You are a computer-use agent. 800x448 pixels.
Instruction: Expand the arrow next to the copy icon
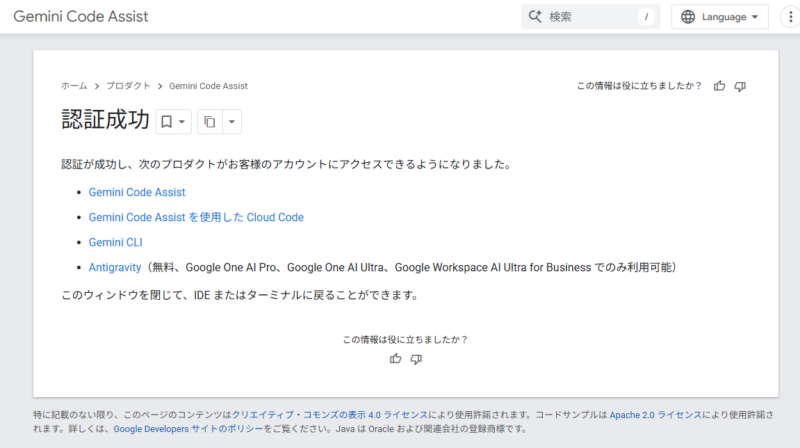(232, 122)
